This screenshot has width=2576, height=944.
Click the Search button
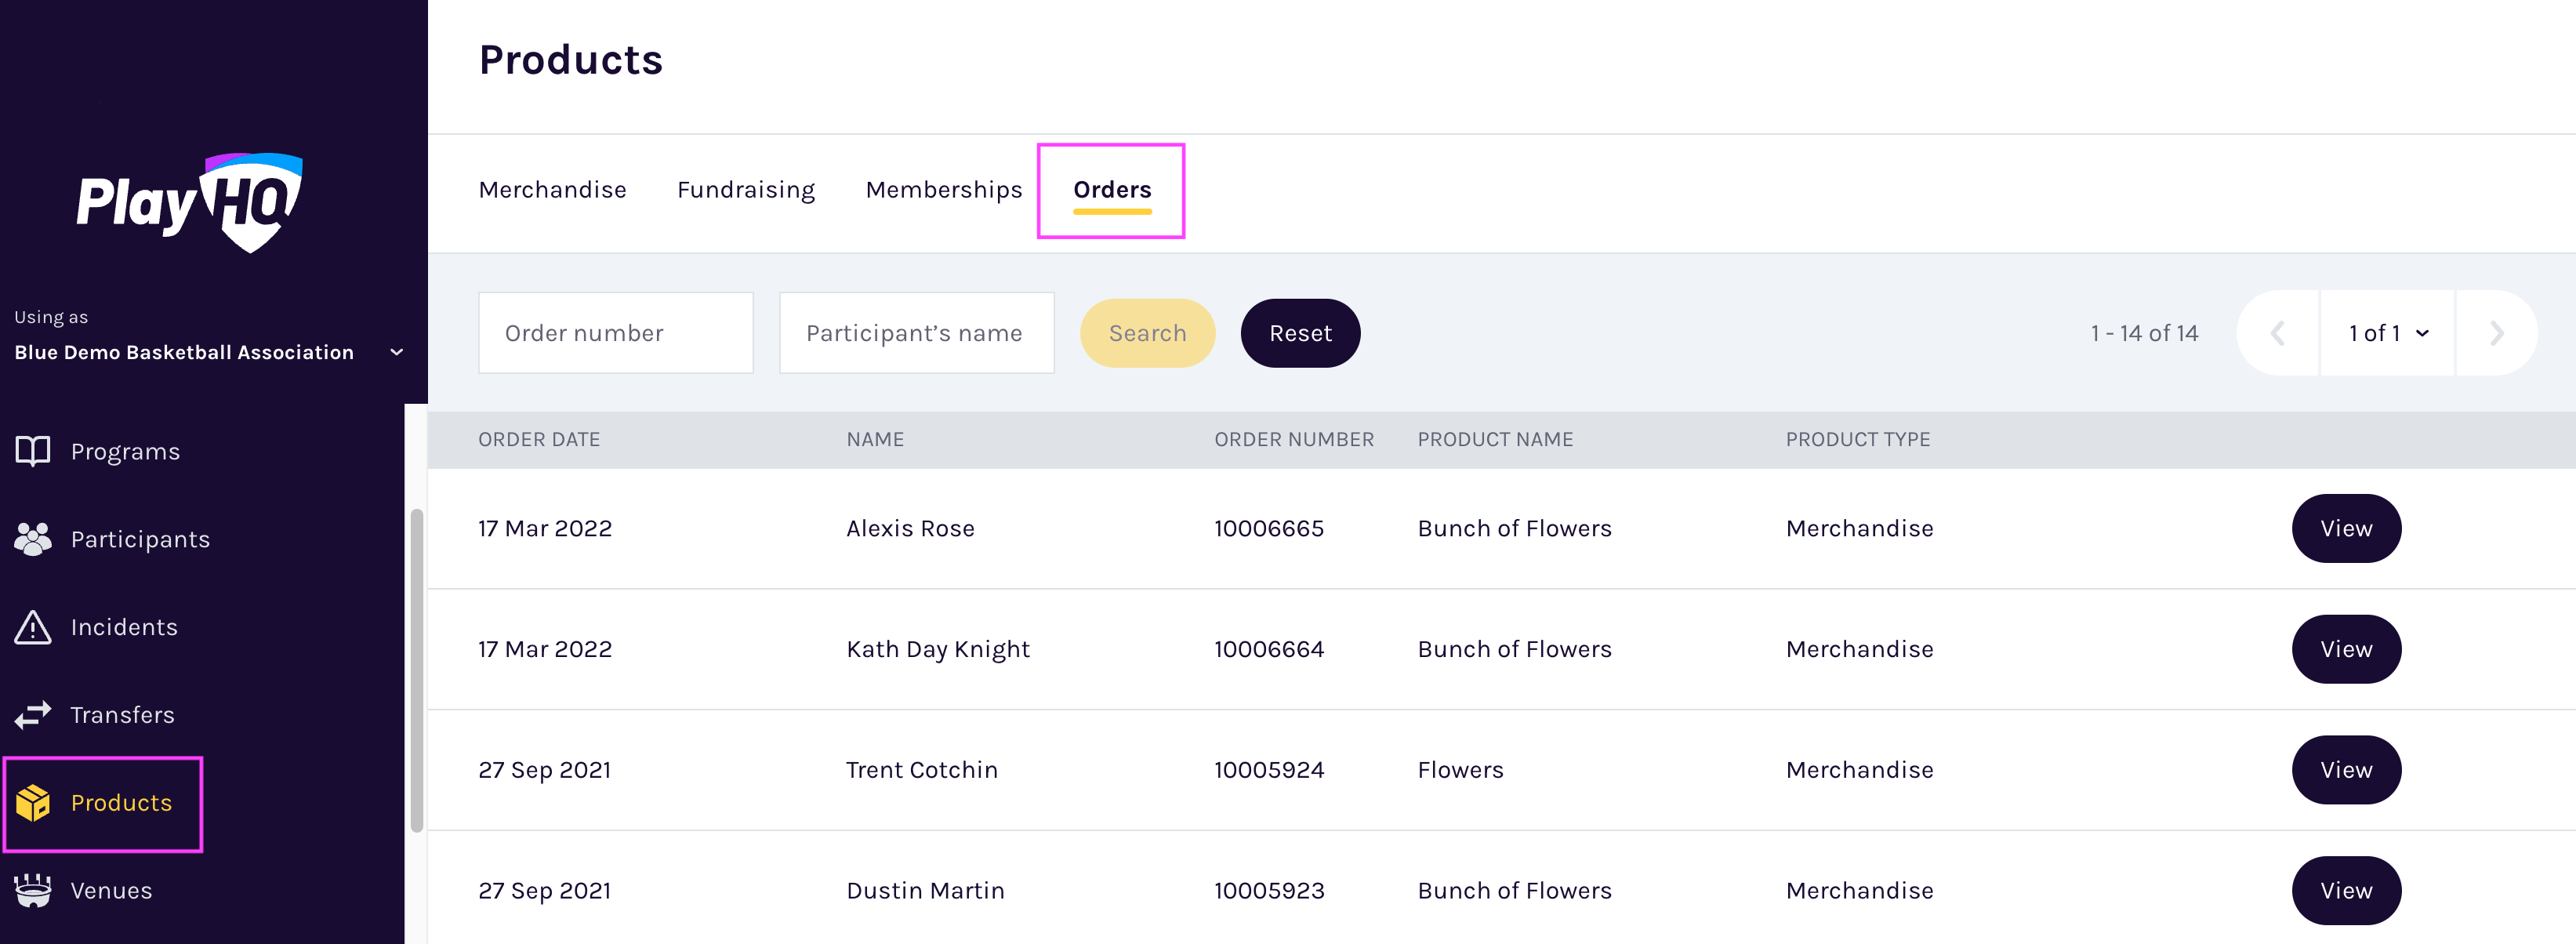click(1147, 332)
